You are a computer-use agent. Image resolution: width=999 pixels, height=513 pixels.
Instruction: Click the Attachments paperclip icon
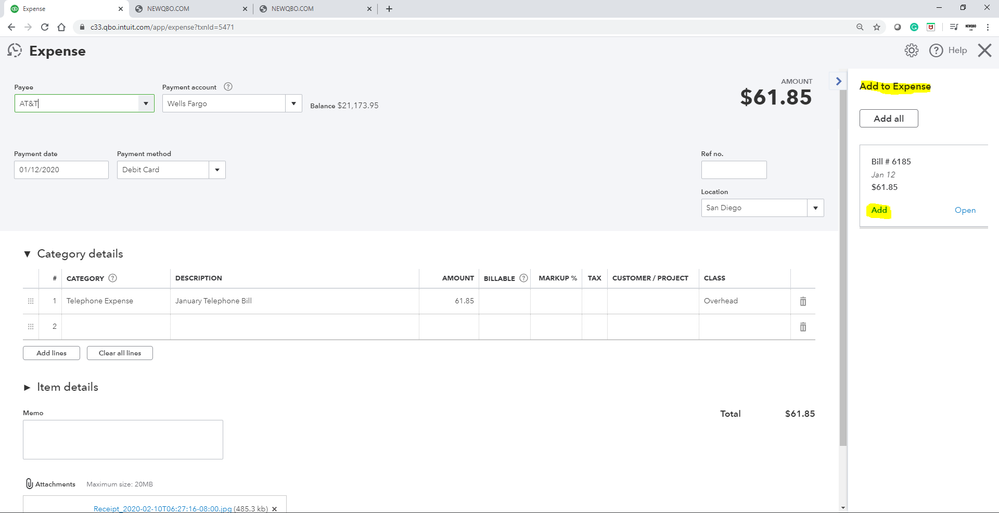click(29, 484)
